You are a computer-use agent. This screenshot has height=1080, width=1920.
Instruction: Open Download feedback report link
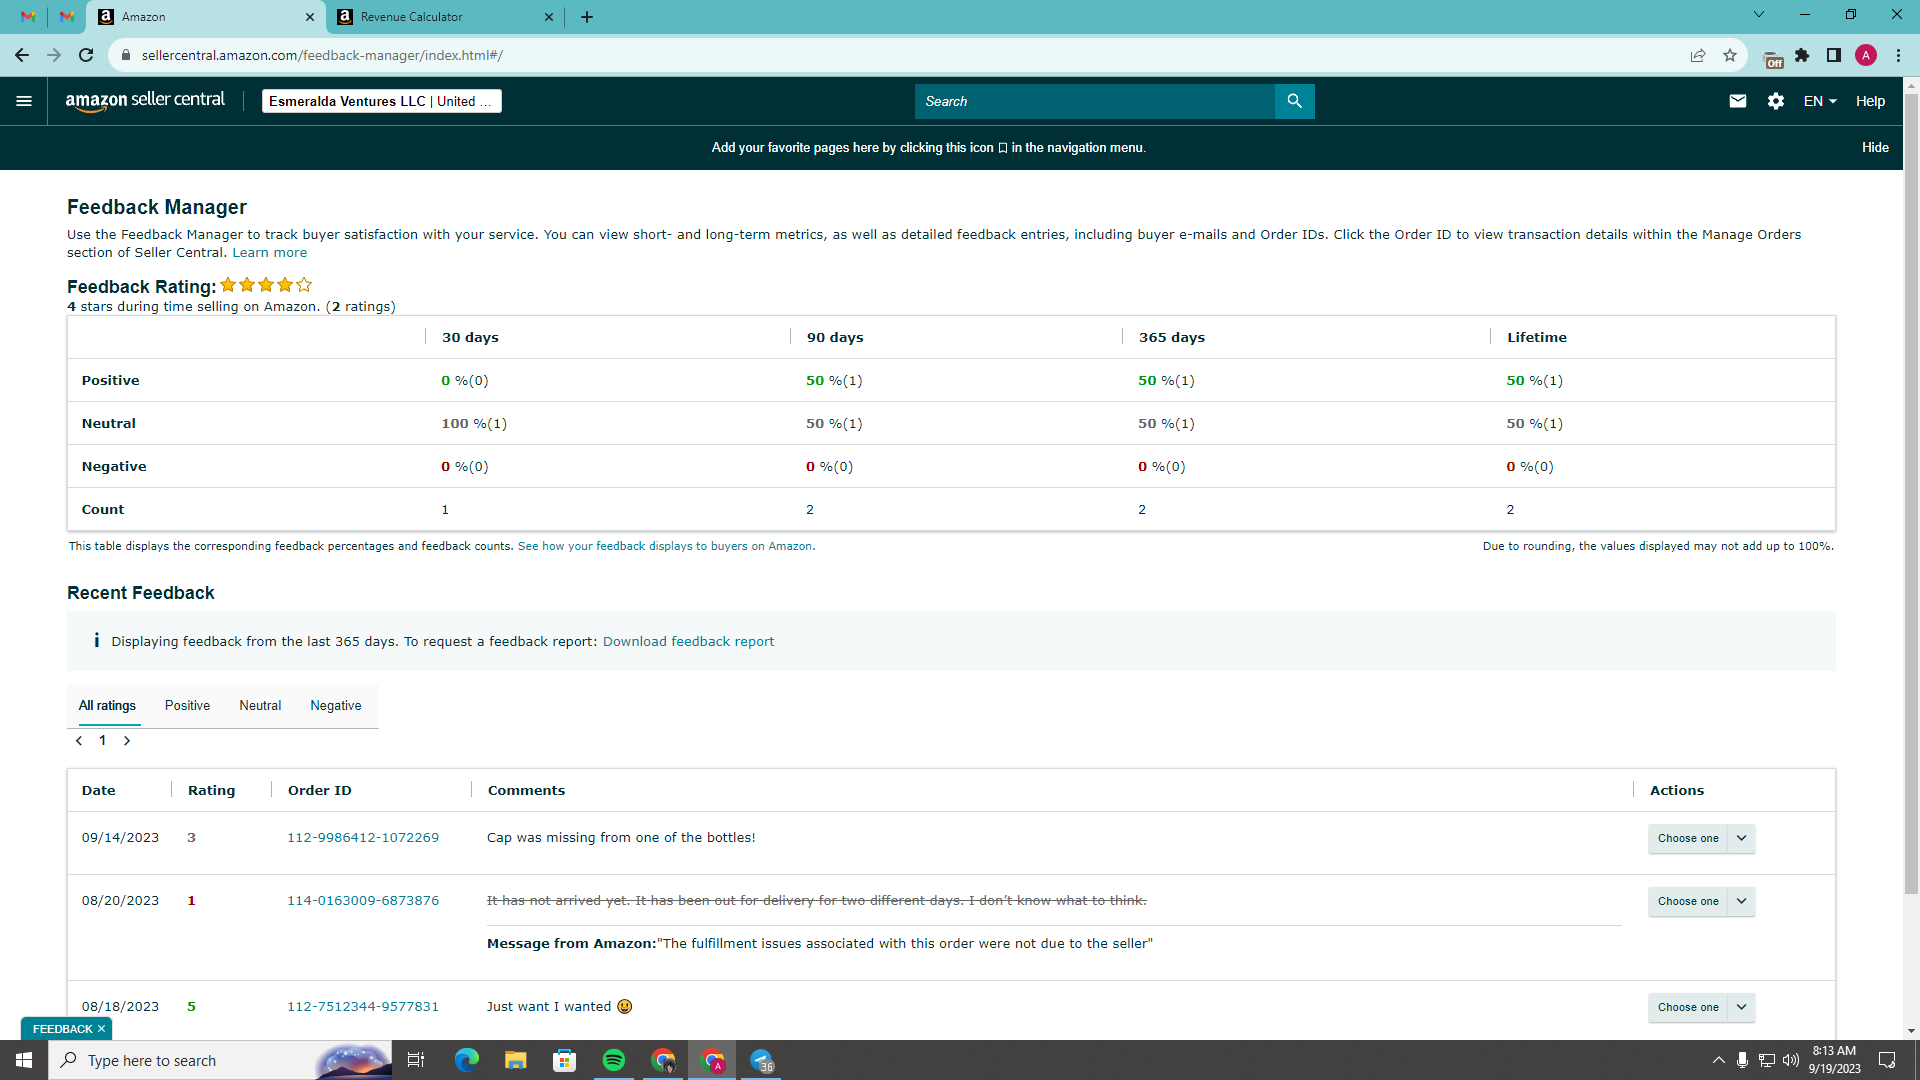[688, 642]
